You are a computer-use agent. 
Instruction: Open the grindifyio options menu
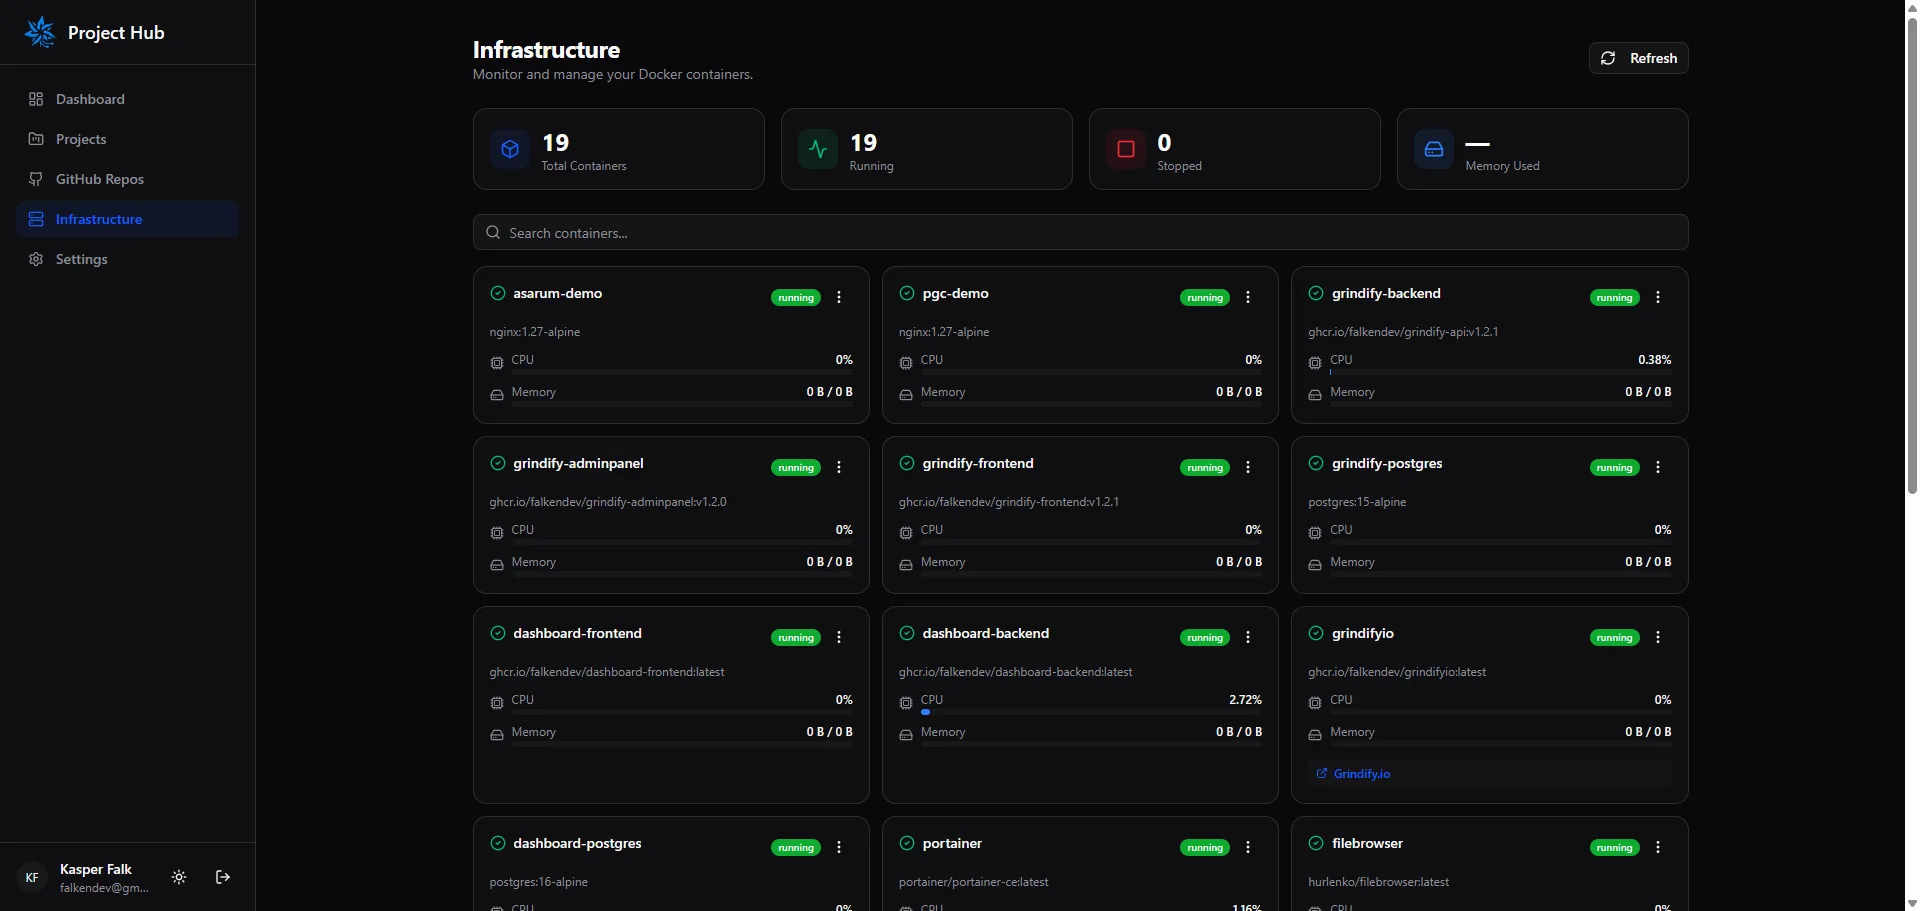point(1658,637)
